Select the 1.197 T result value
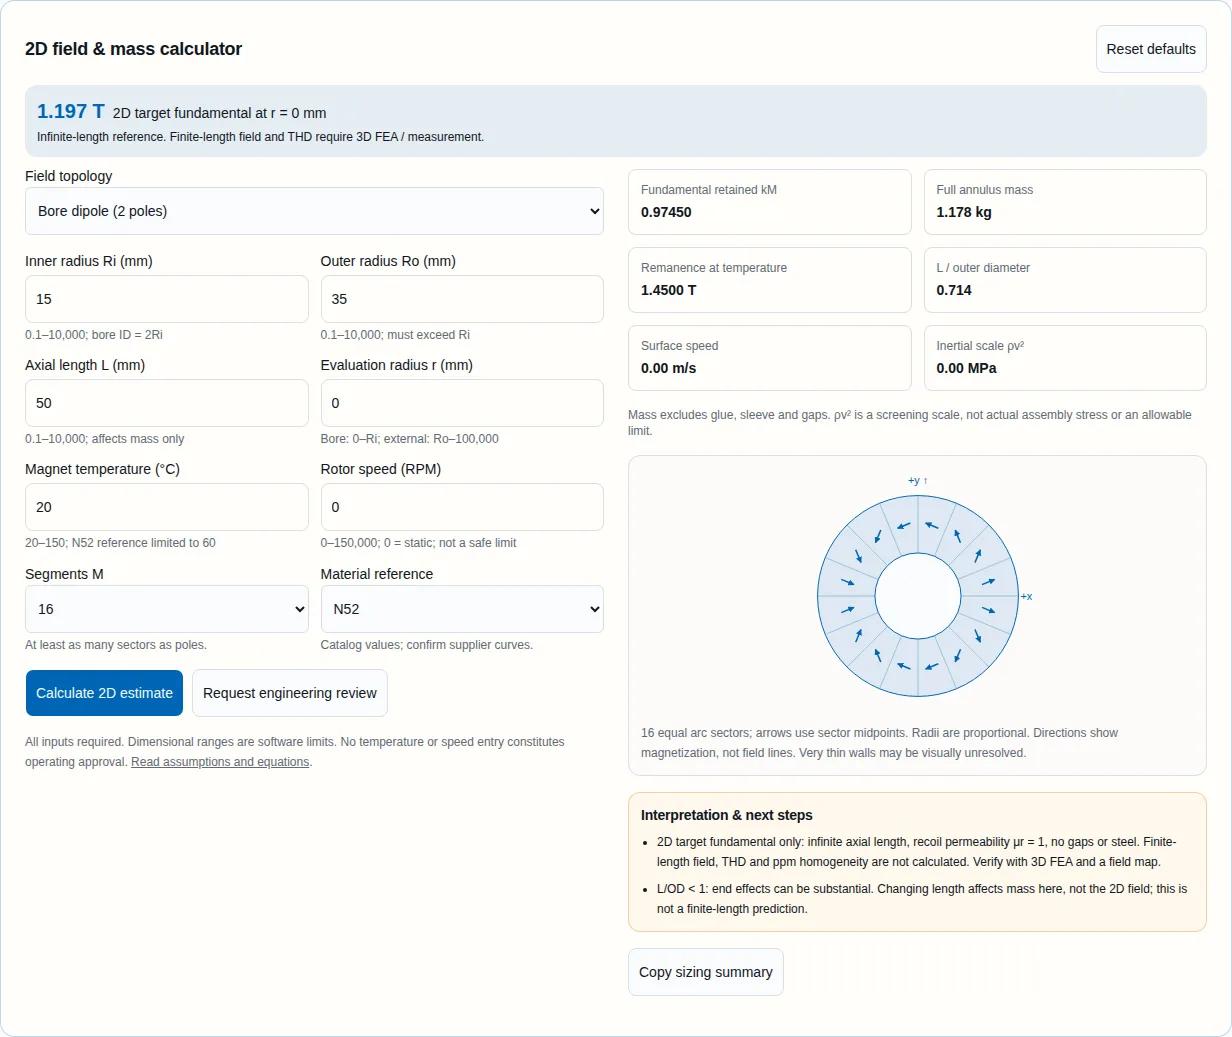1232x1037 pixels. 71,111
